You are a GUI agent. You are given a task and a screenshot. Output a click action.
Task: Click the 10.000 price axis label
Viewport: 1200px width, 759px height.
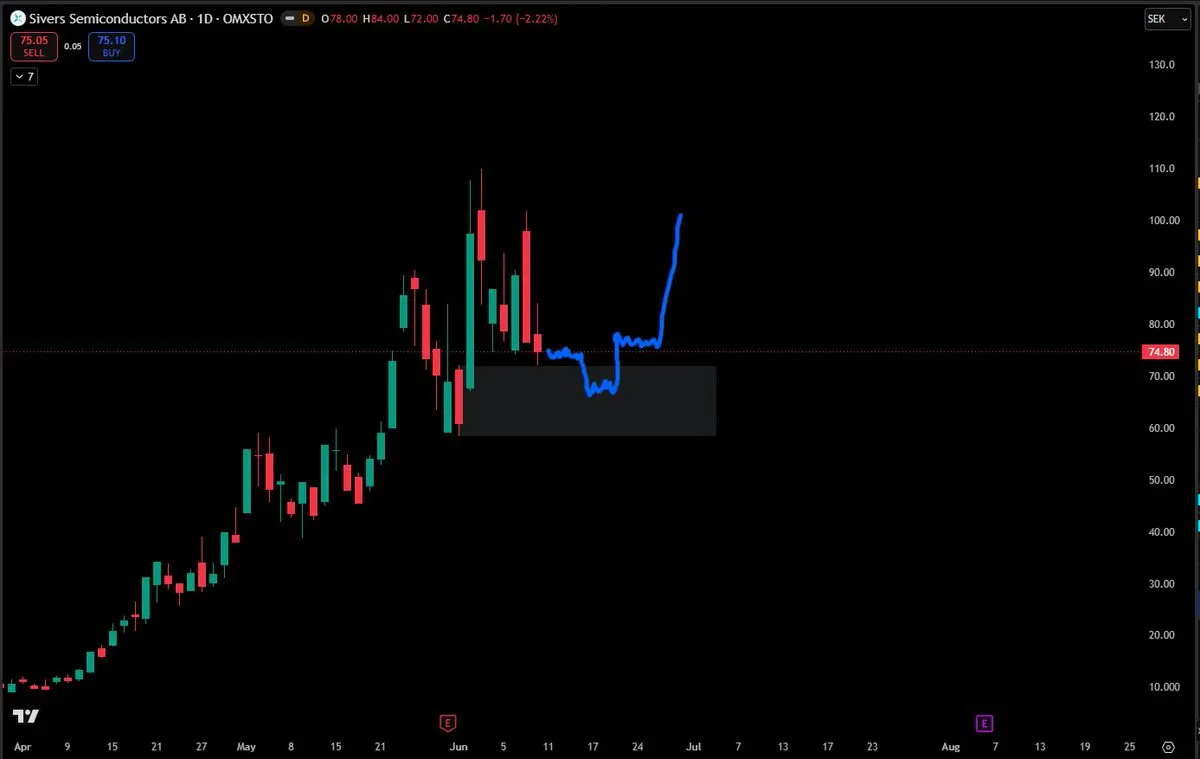coord(1162,687)
